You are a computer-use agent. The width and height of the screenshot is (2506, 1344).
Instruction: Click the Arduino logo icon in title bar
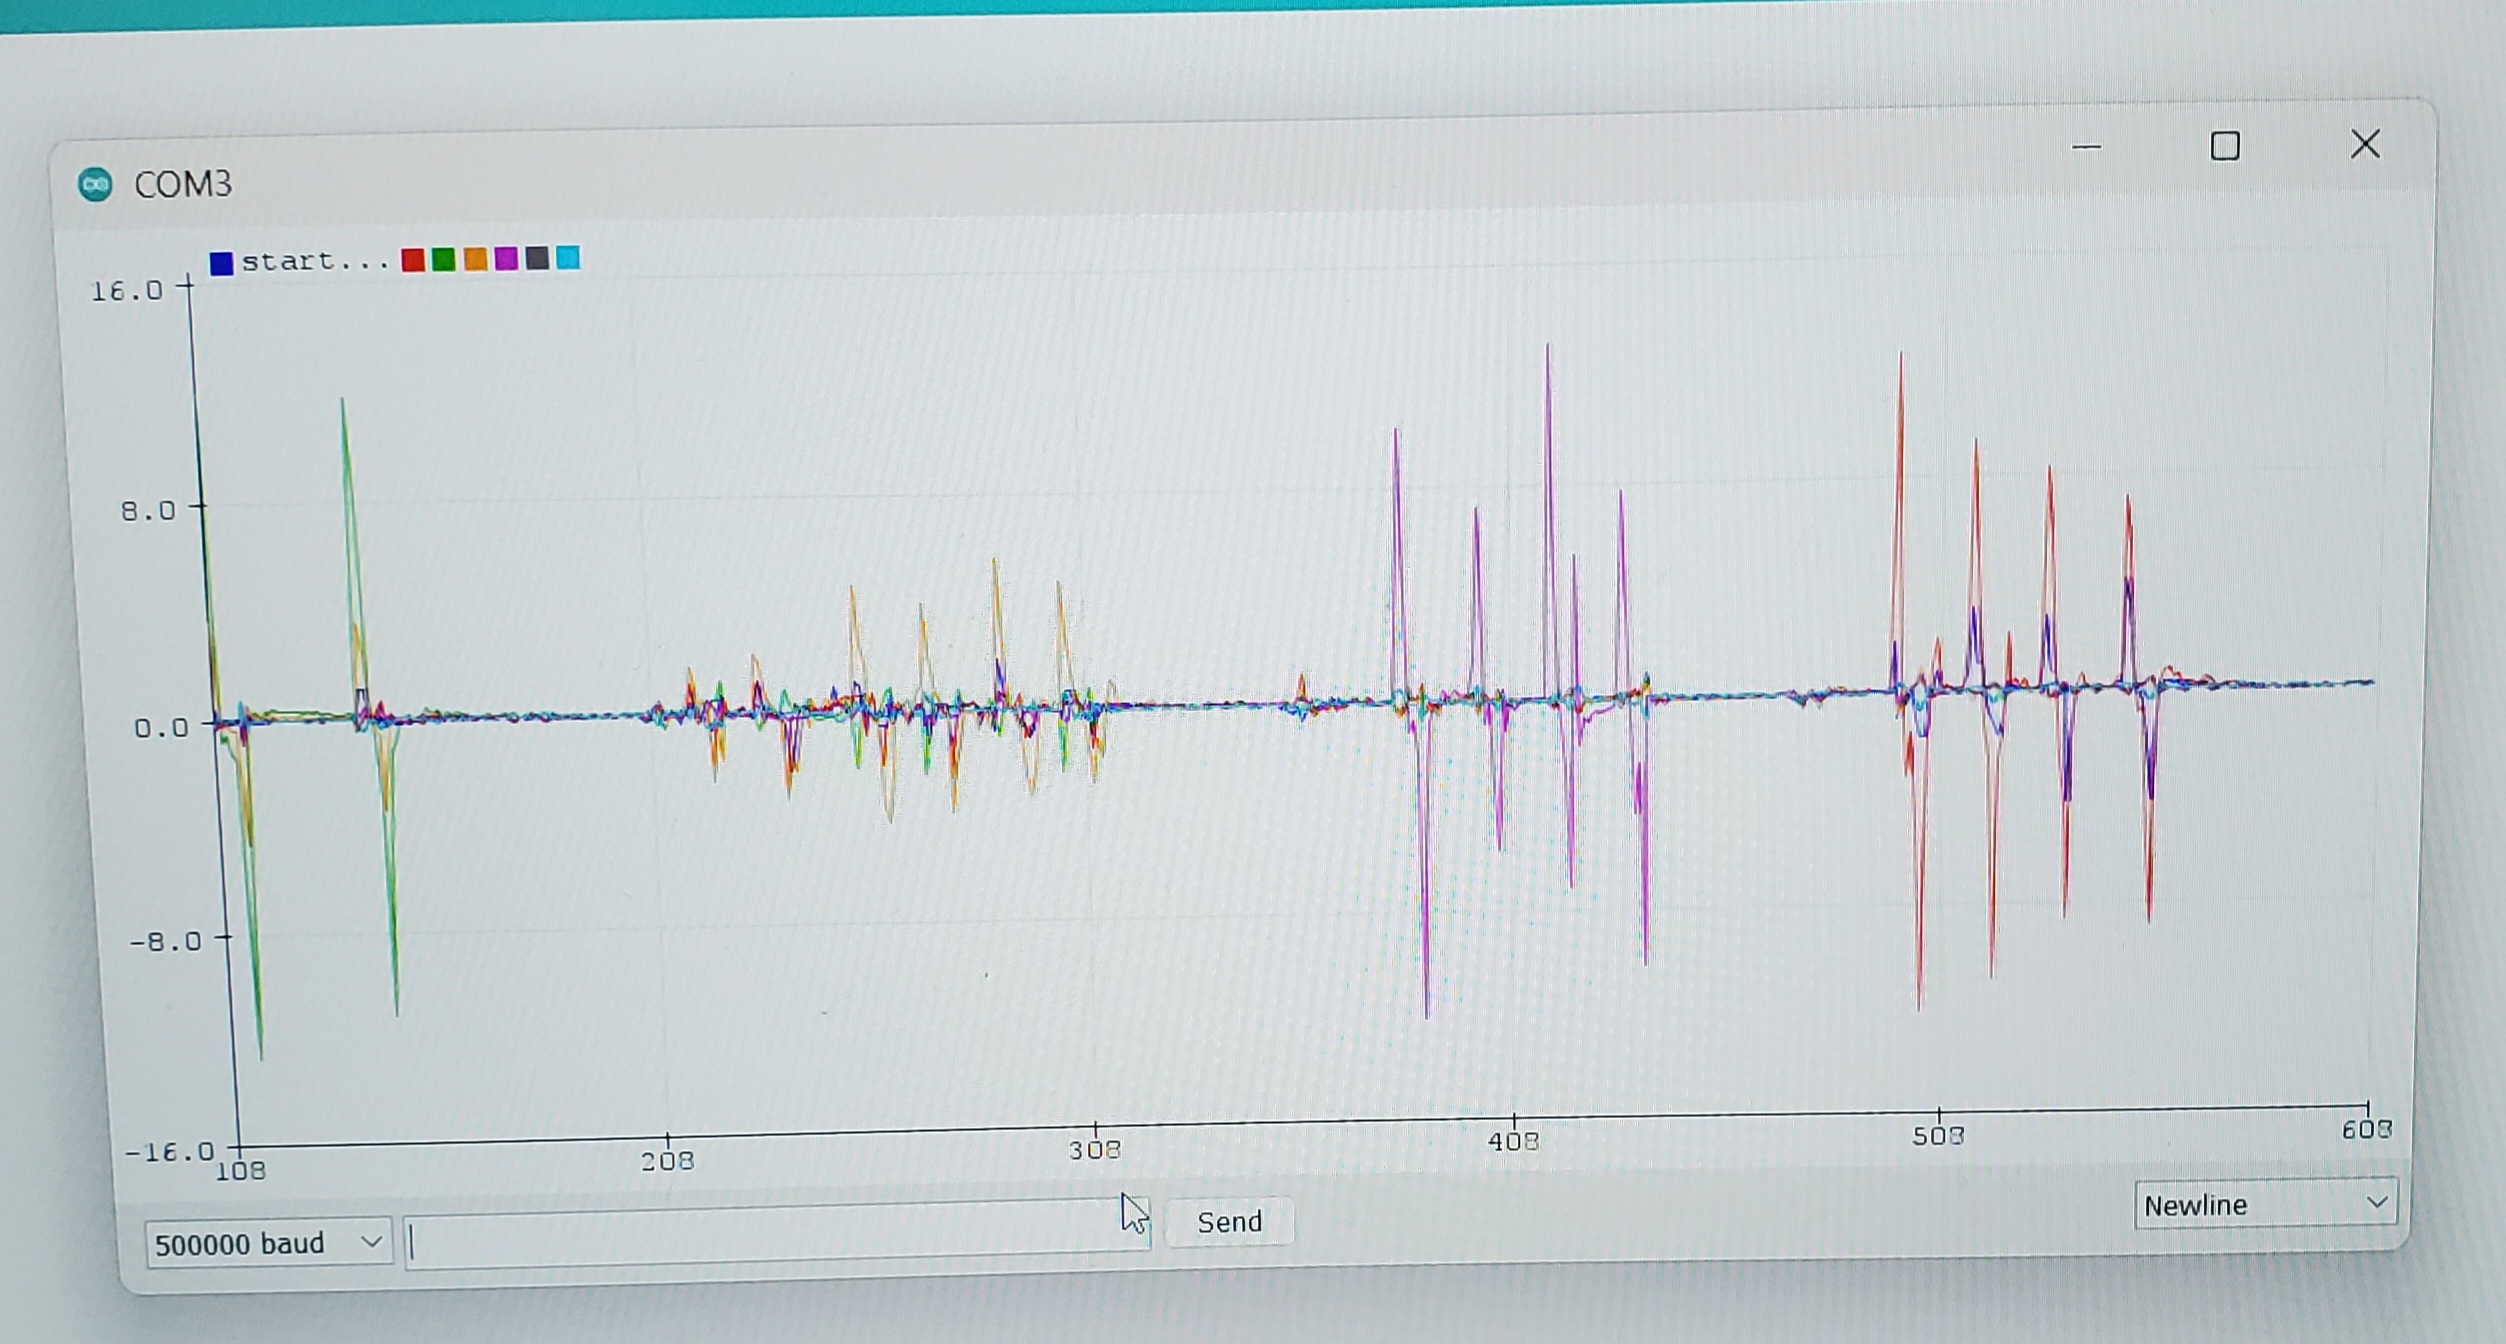click(96, 184)
